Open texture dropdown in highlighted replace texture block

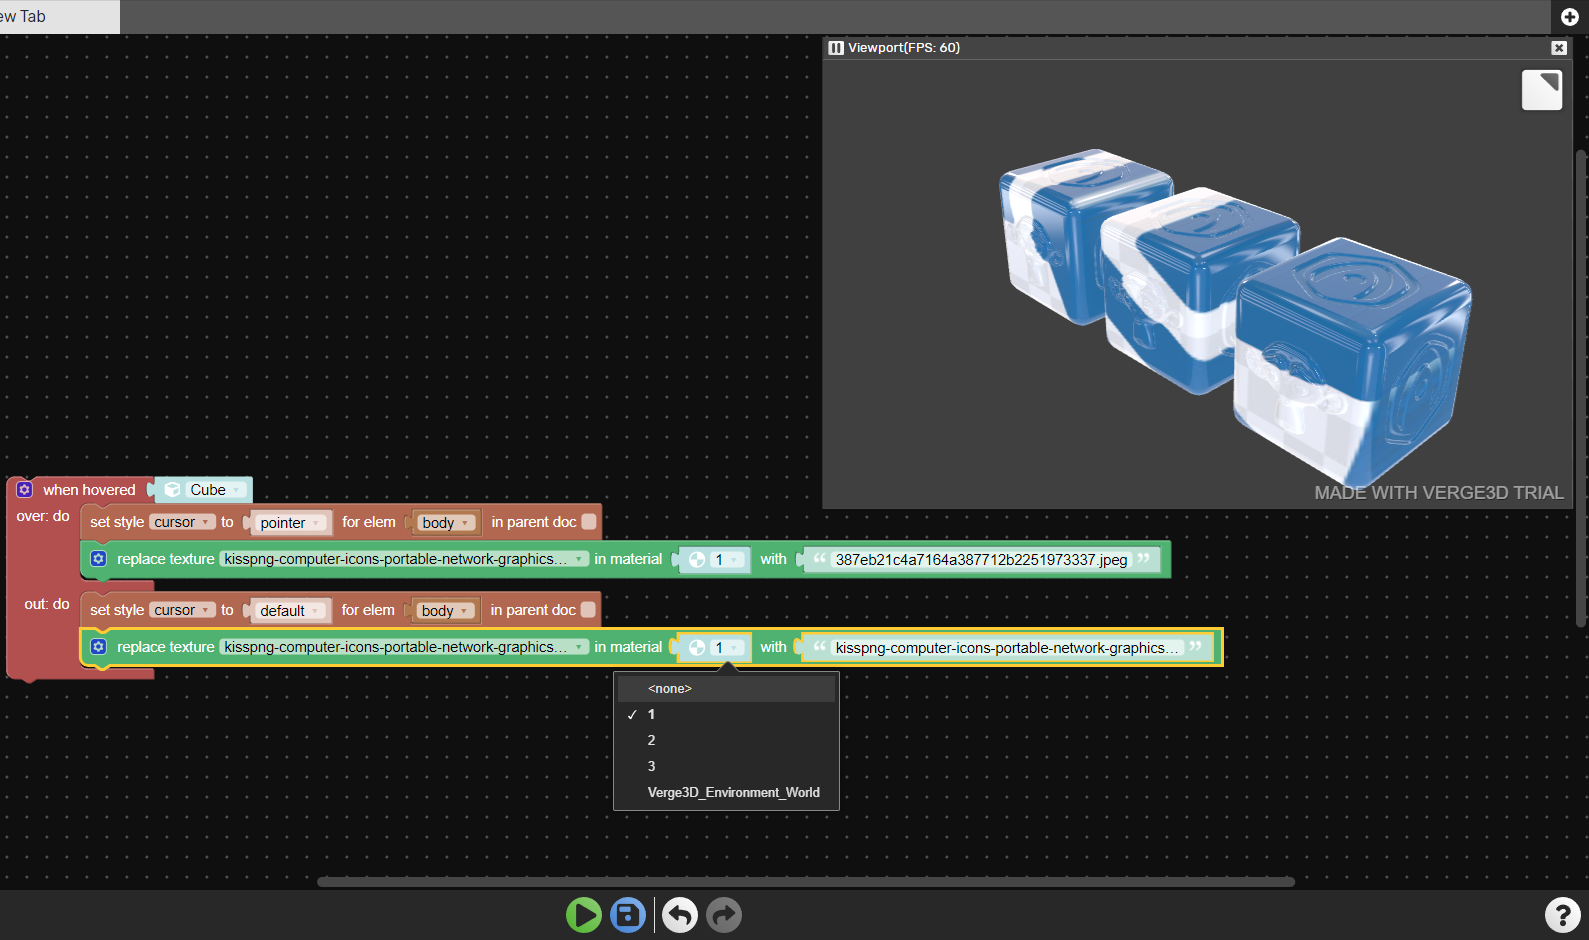point(405,647)
